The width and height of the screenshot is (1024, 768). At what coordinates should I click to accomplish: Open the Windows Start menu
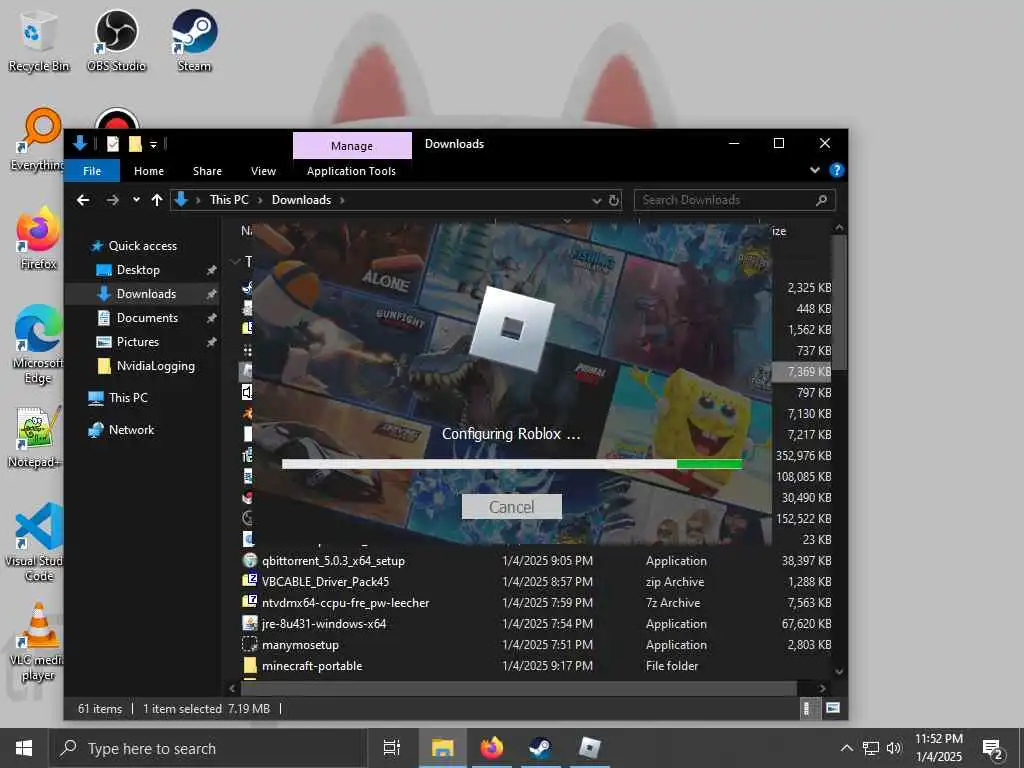(24, 748)
